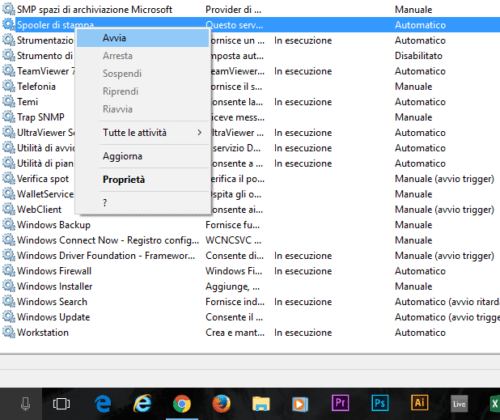This screenshot has height=420, width=500.
Task: Select the Windows Search service
Action: point(52,302)
